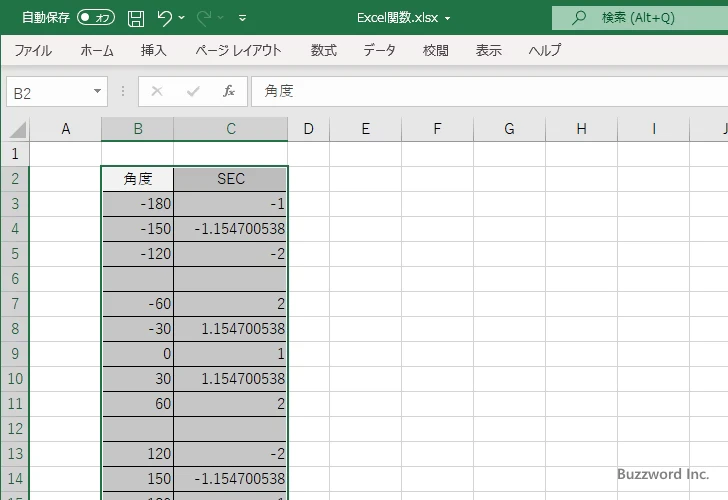This screenshot has width=728, height=500.
Task: Select row 2 header
Action: pos(15,179)
